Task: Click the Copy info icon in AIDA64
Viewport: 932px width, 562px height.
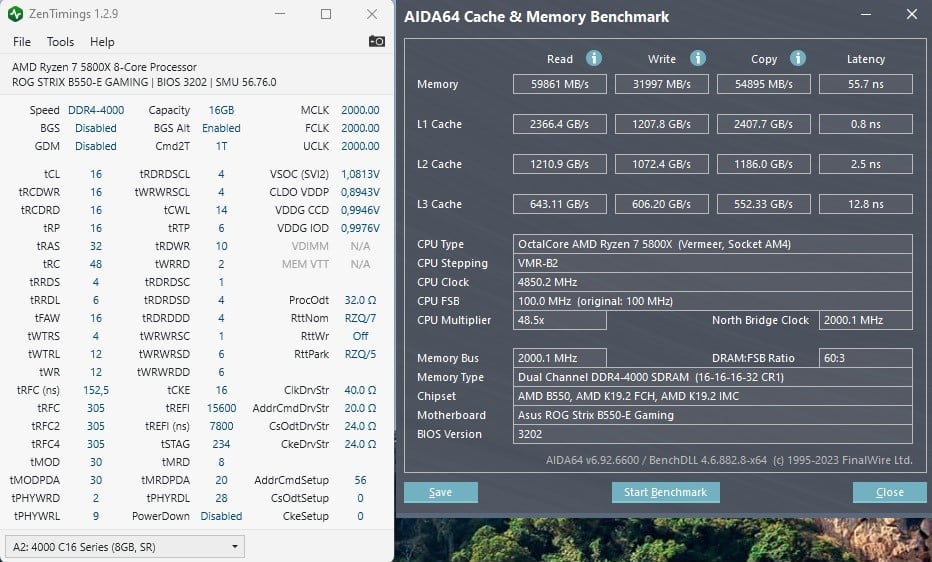Action: coord(798,58)
